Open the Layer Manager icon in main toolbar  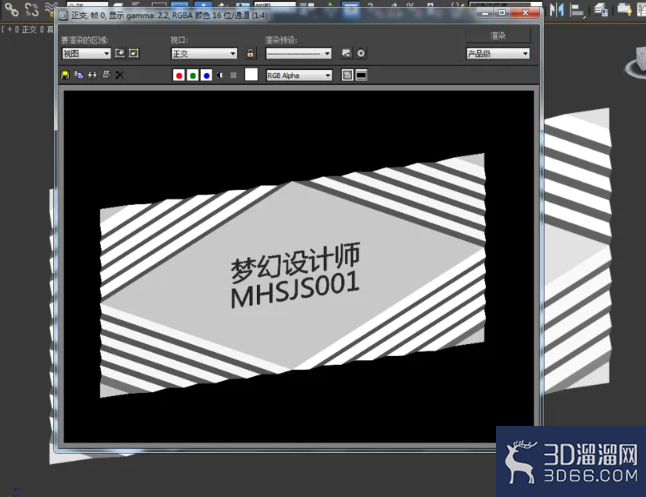coord(601,9)
